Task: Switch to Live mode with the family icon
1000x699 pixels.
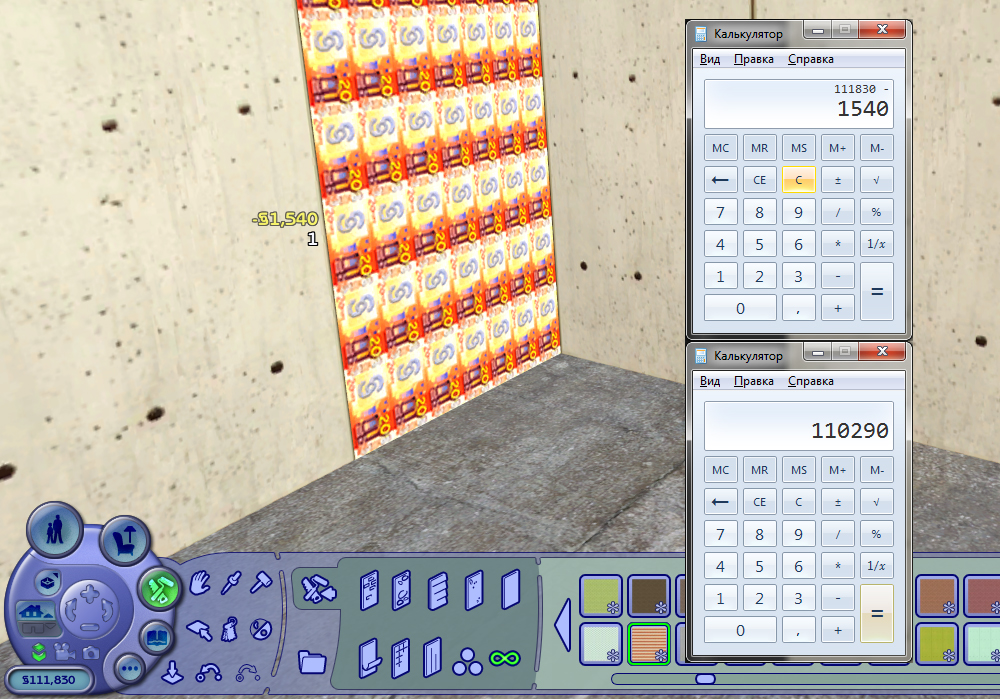Action: tap(55, 530)
